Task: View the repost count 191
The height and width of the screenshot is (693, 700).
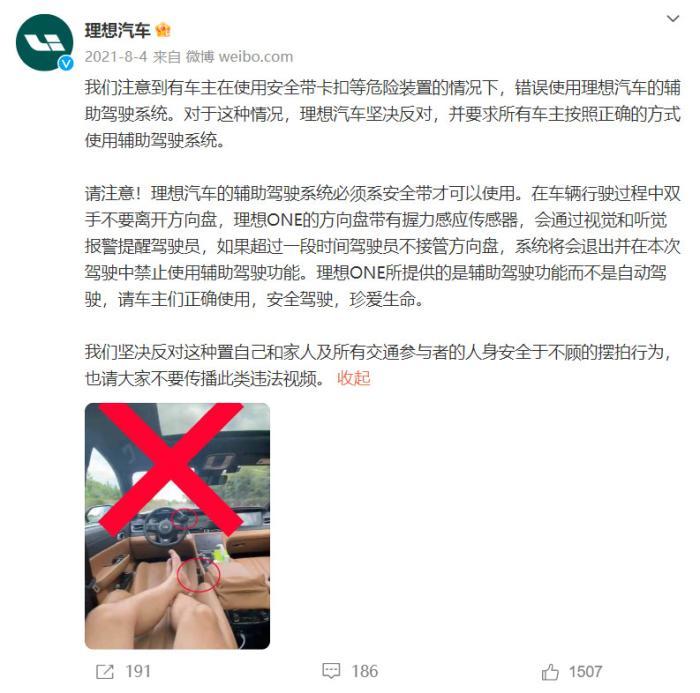Action: tap(138, 671)
